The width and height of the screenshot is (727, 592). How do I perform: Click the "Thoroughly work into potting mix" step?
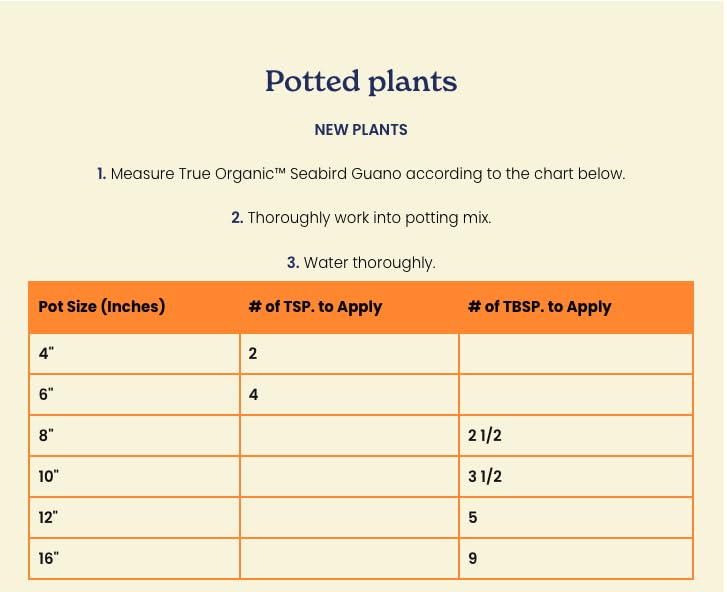point(361,218)
